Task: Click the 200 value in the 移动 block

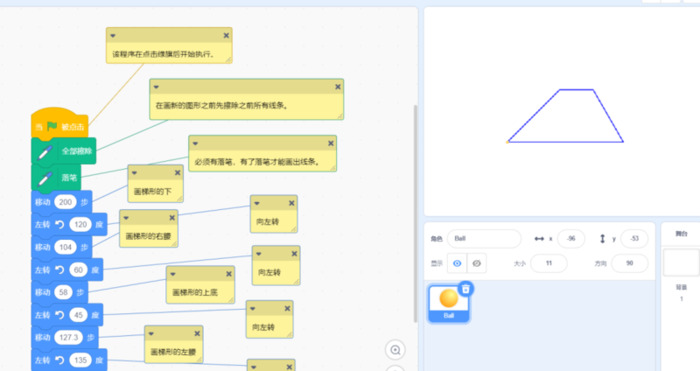Action: coord(66,202)
